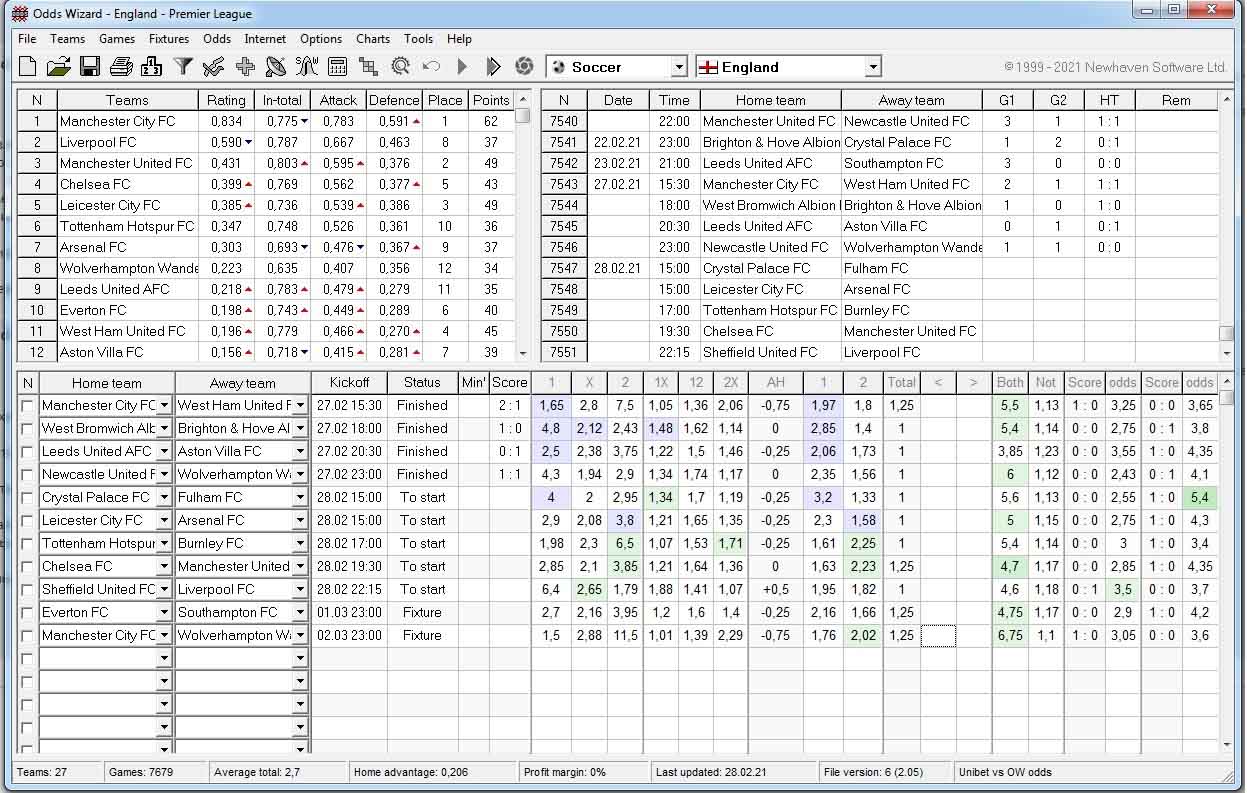The image size is (1247, 793).
Task: Click the double play arrow icon
Action: pyautogui.click(x=493, y=67)
